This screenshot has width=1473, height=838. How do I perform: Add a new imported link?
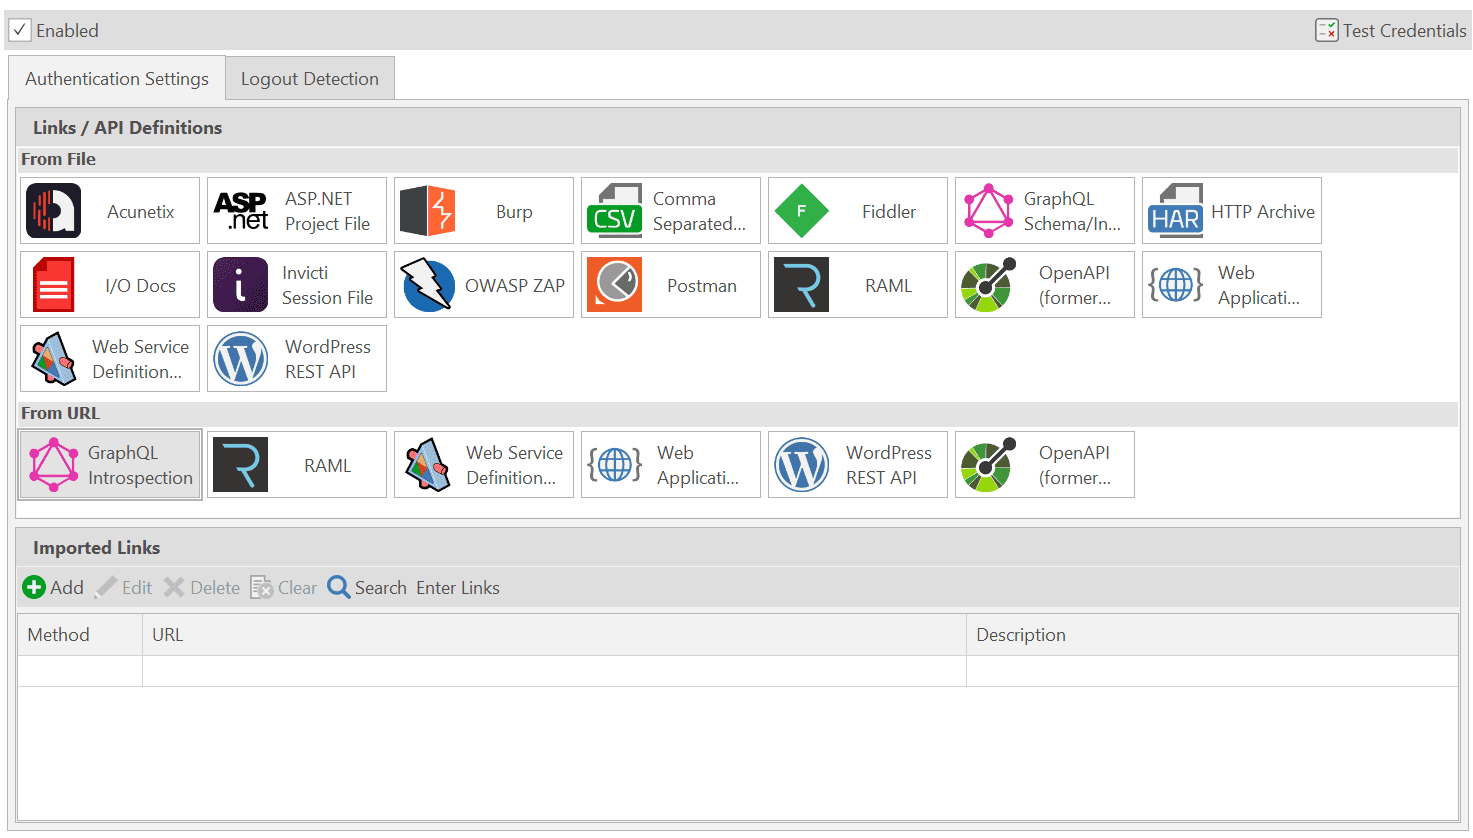[x=54, y=588]
